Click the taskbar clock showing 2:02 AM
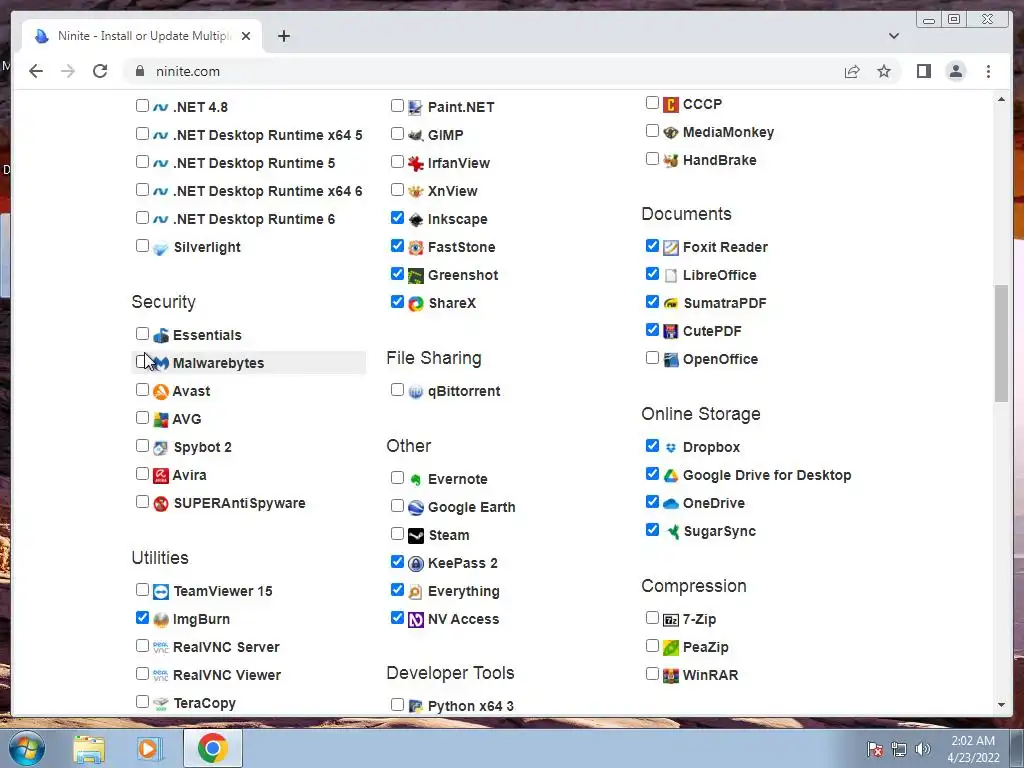 (973, 749)
